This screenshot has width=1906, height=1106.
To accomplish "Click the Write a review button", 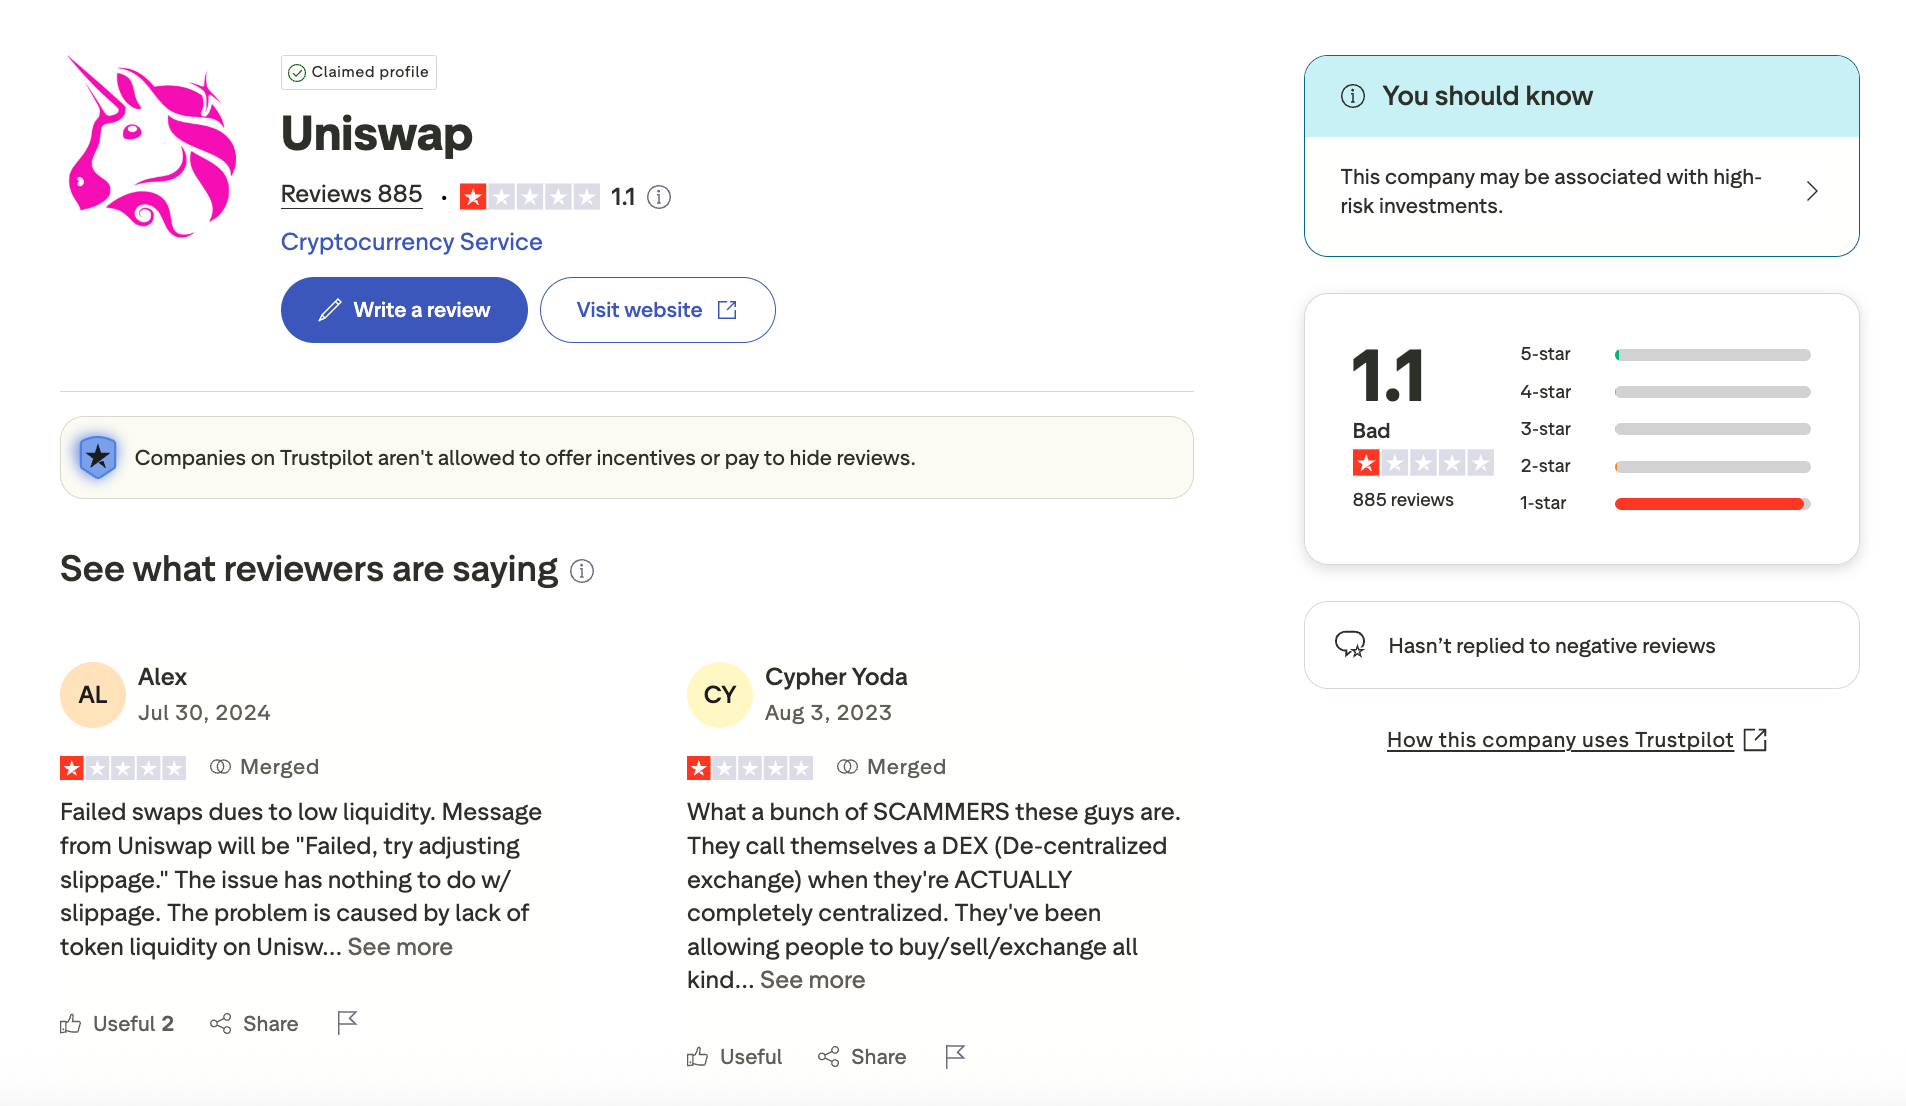I will 404,310.
